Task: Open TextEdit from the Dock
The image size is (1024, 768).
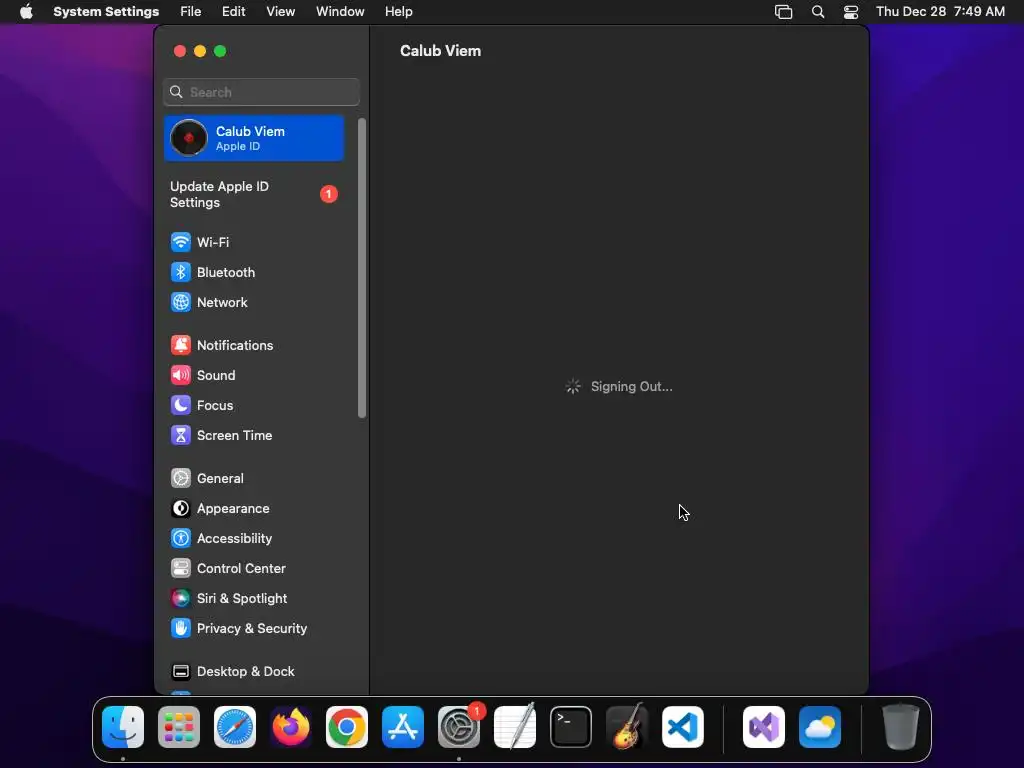Action: 515,727
